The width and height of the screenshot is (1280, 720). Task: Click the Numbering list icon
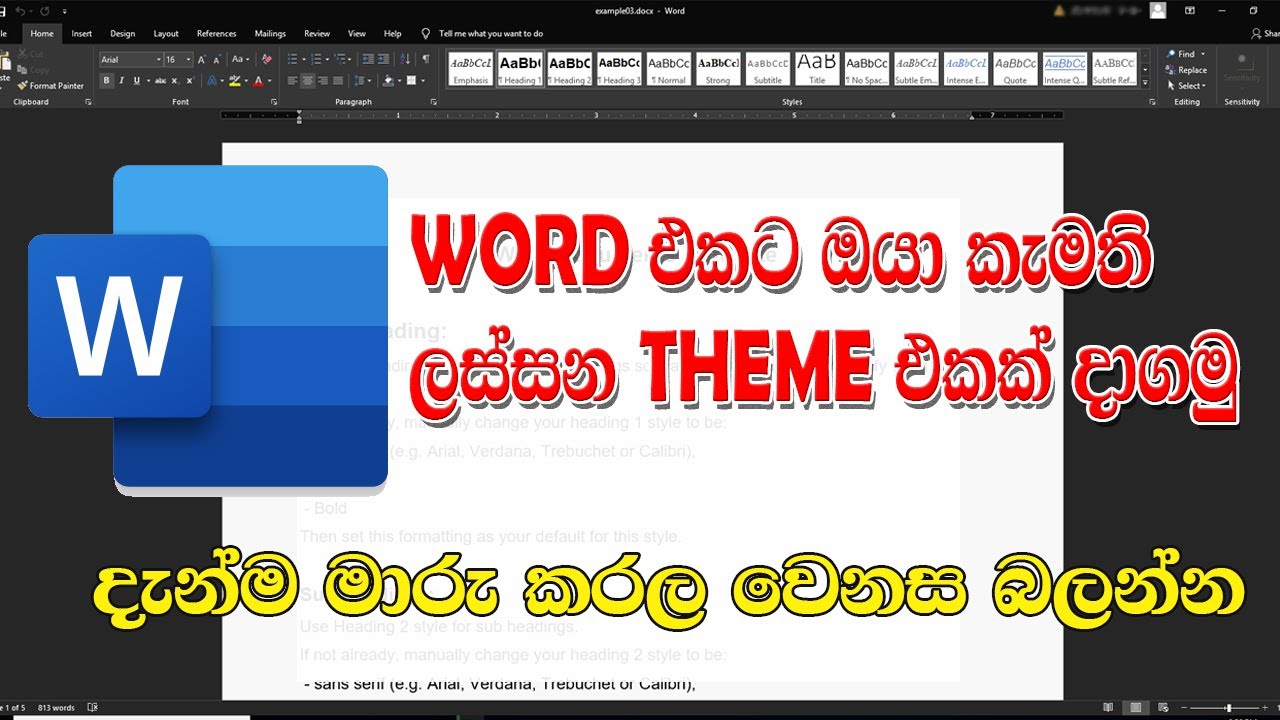point(316,59)
